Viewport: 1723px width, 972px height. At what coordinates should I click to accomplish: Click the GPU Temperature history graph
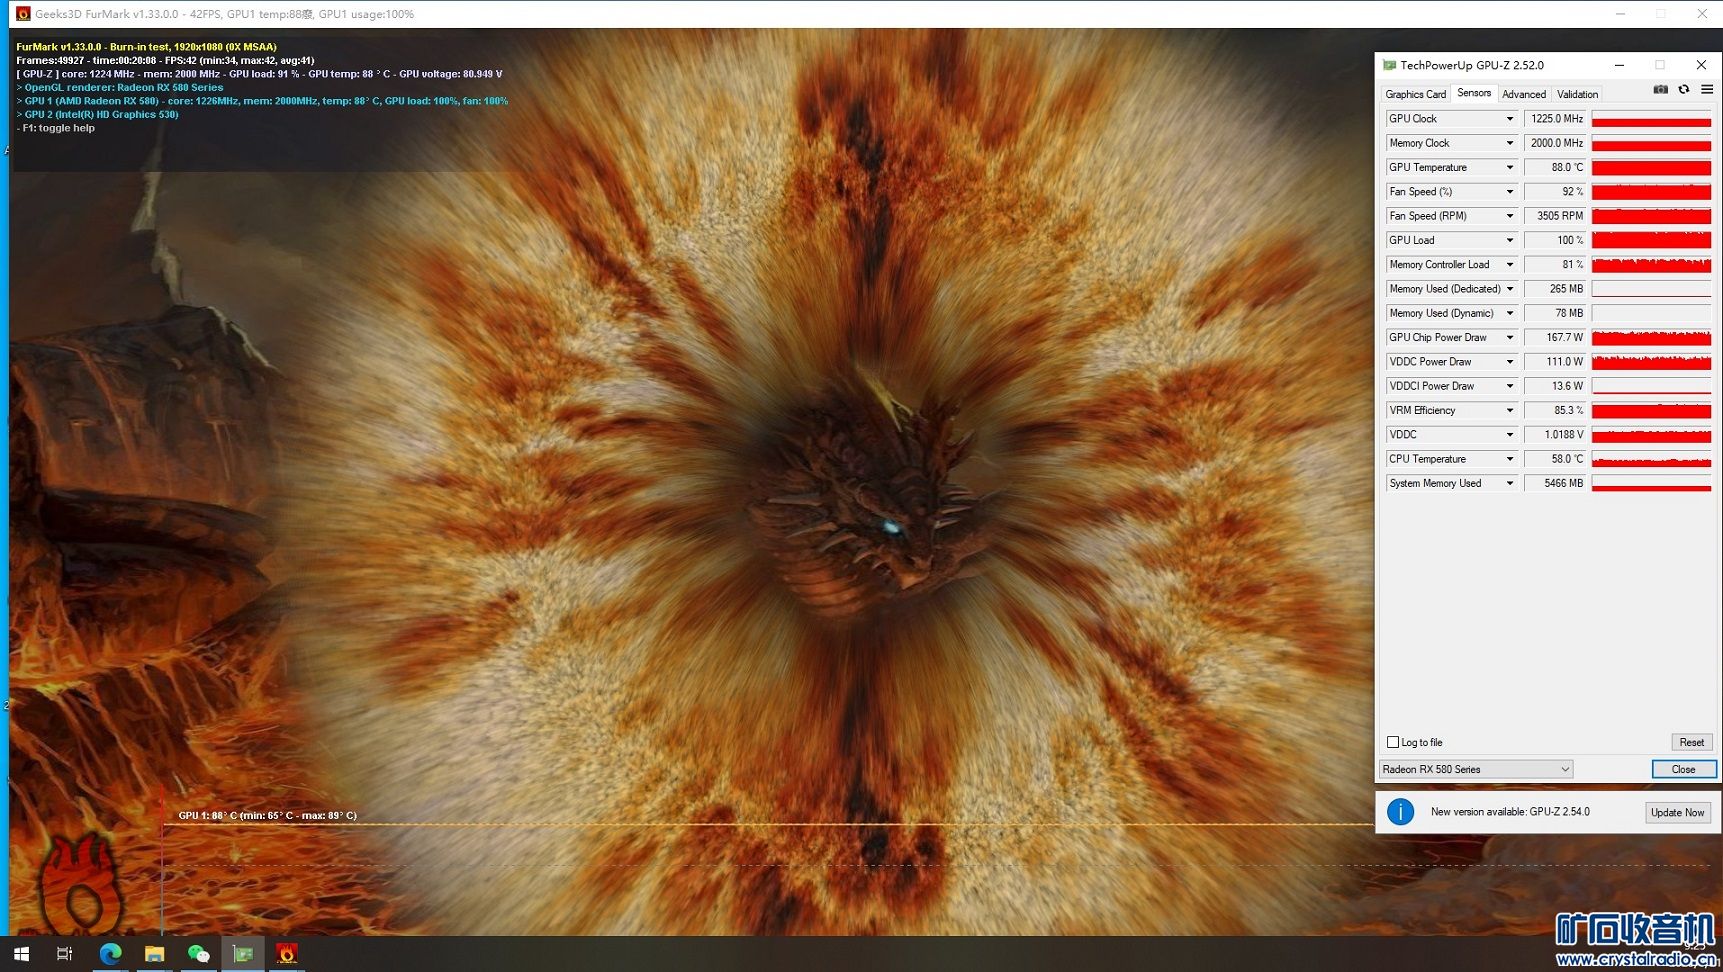(1651, 168)
